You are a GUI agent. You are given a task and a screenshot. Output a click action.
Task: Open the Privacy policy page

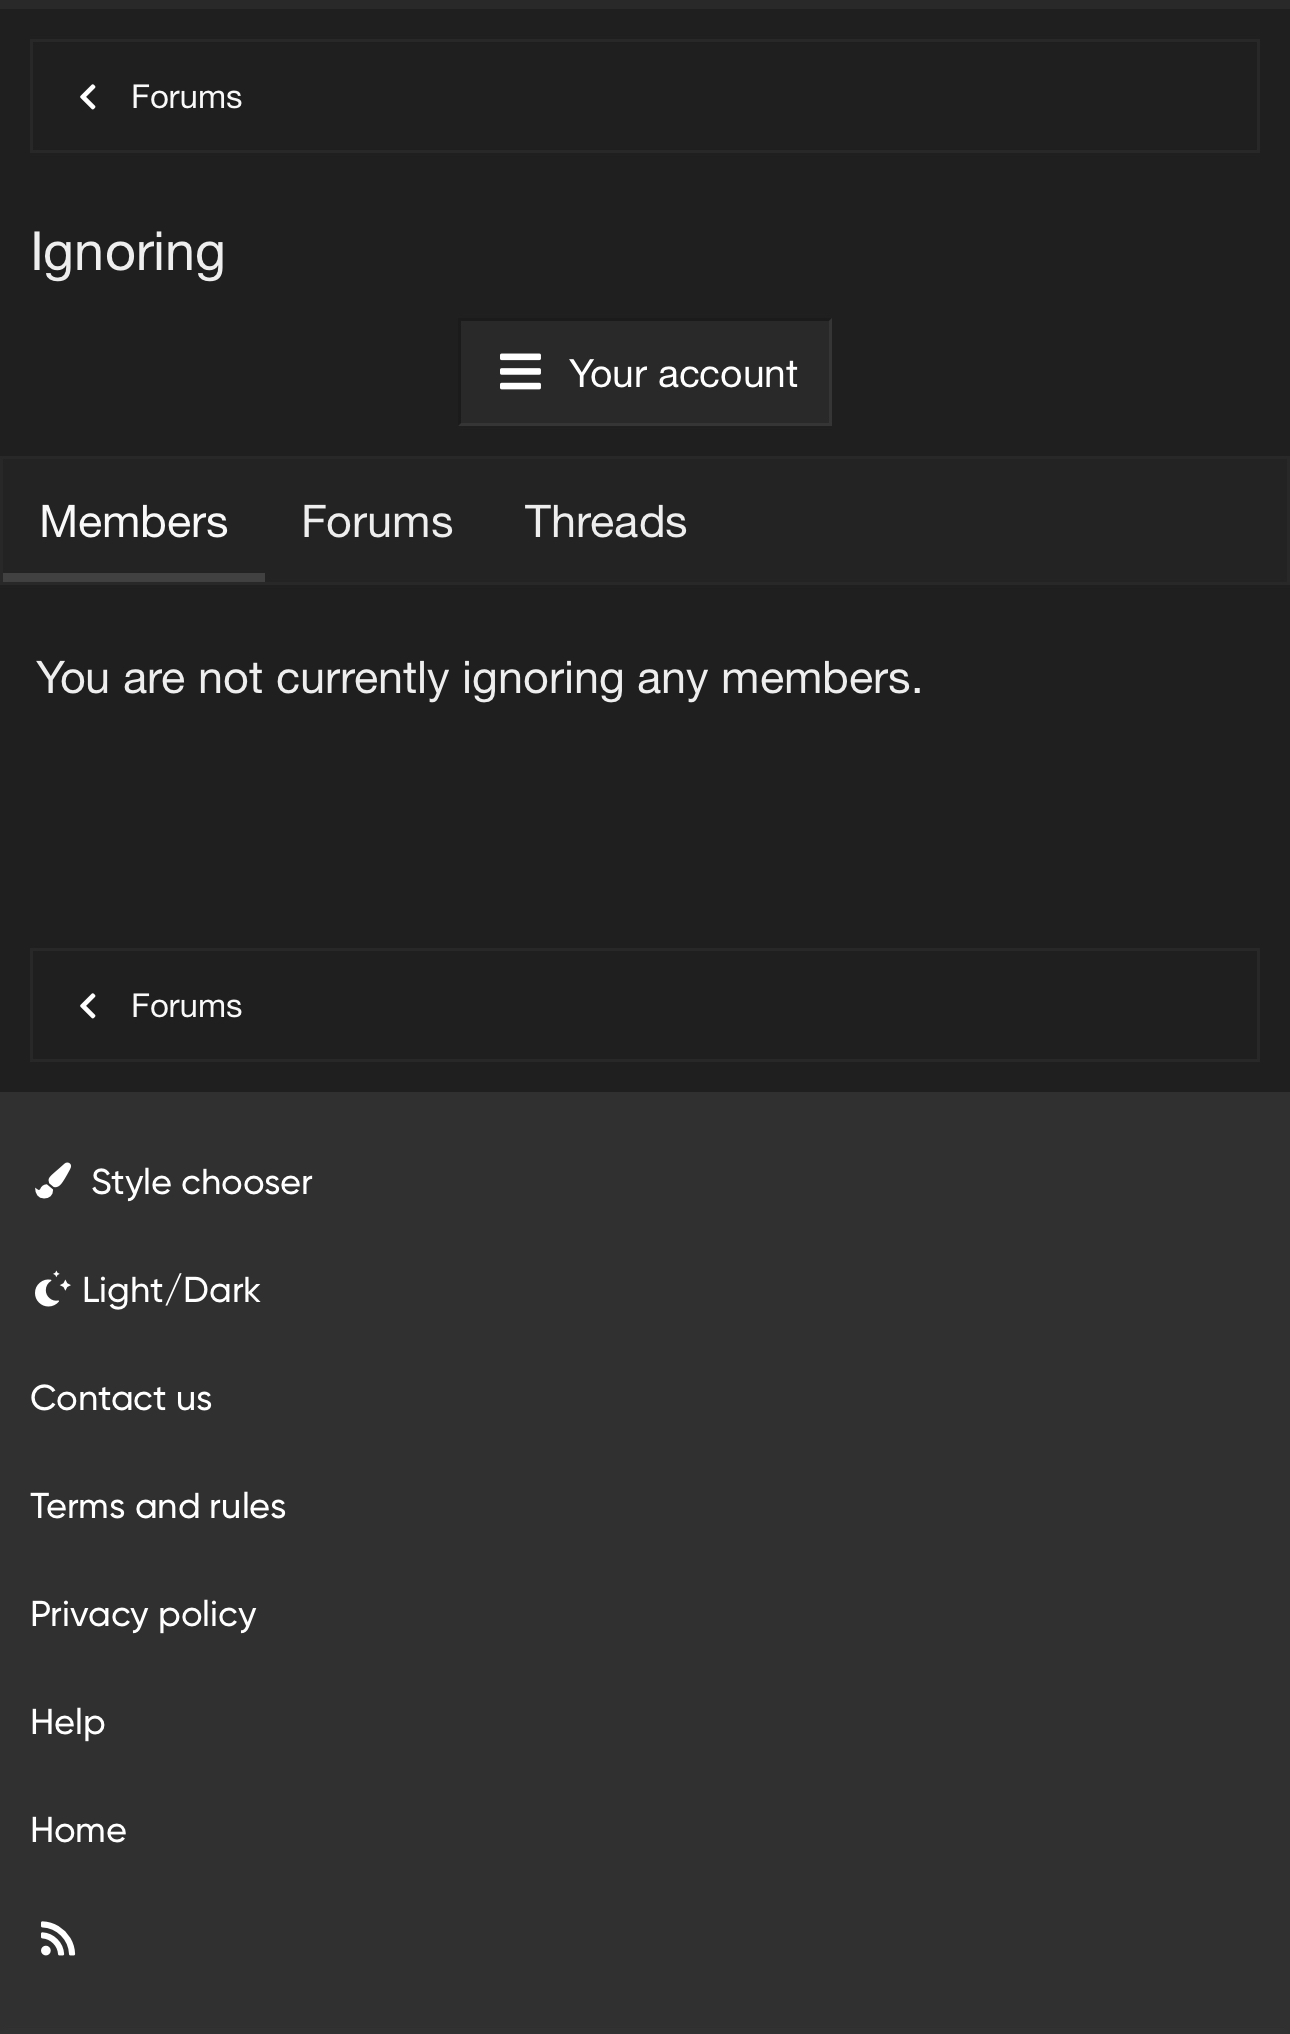click(143, 1614)
